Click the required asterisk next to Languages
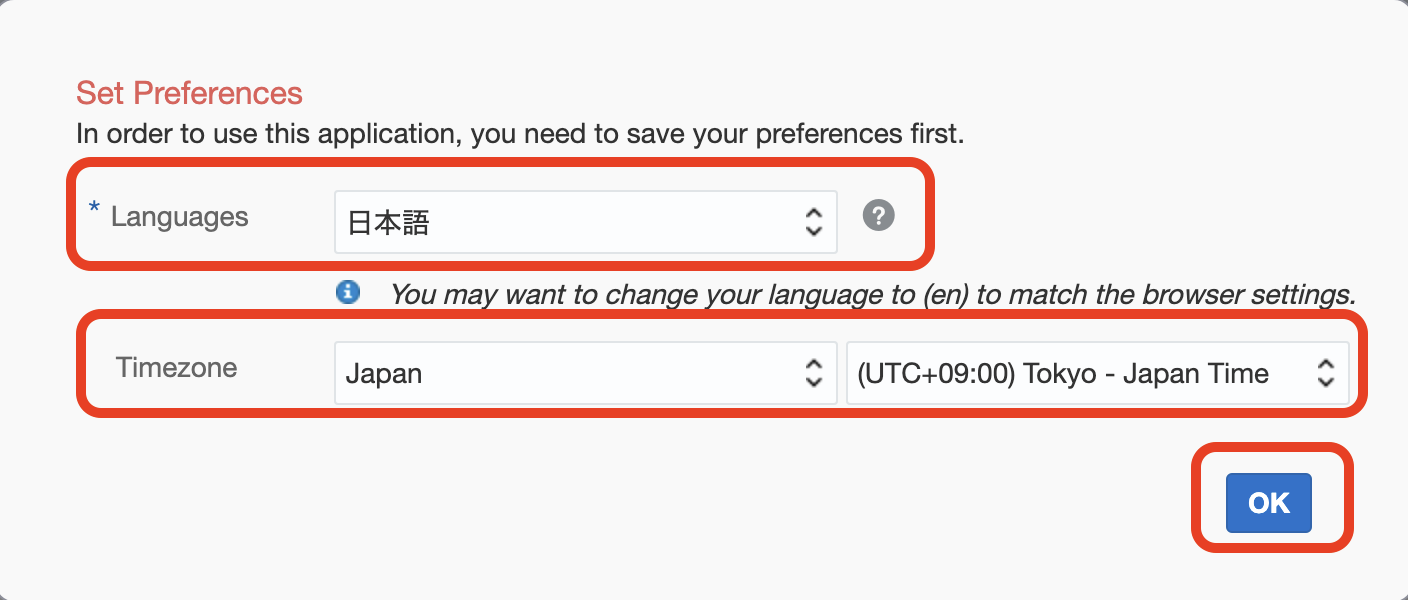 coord(94,210)
